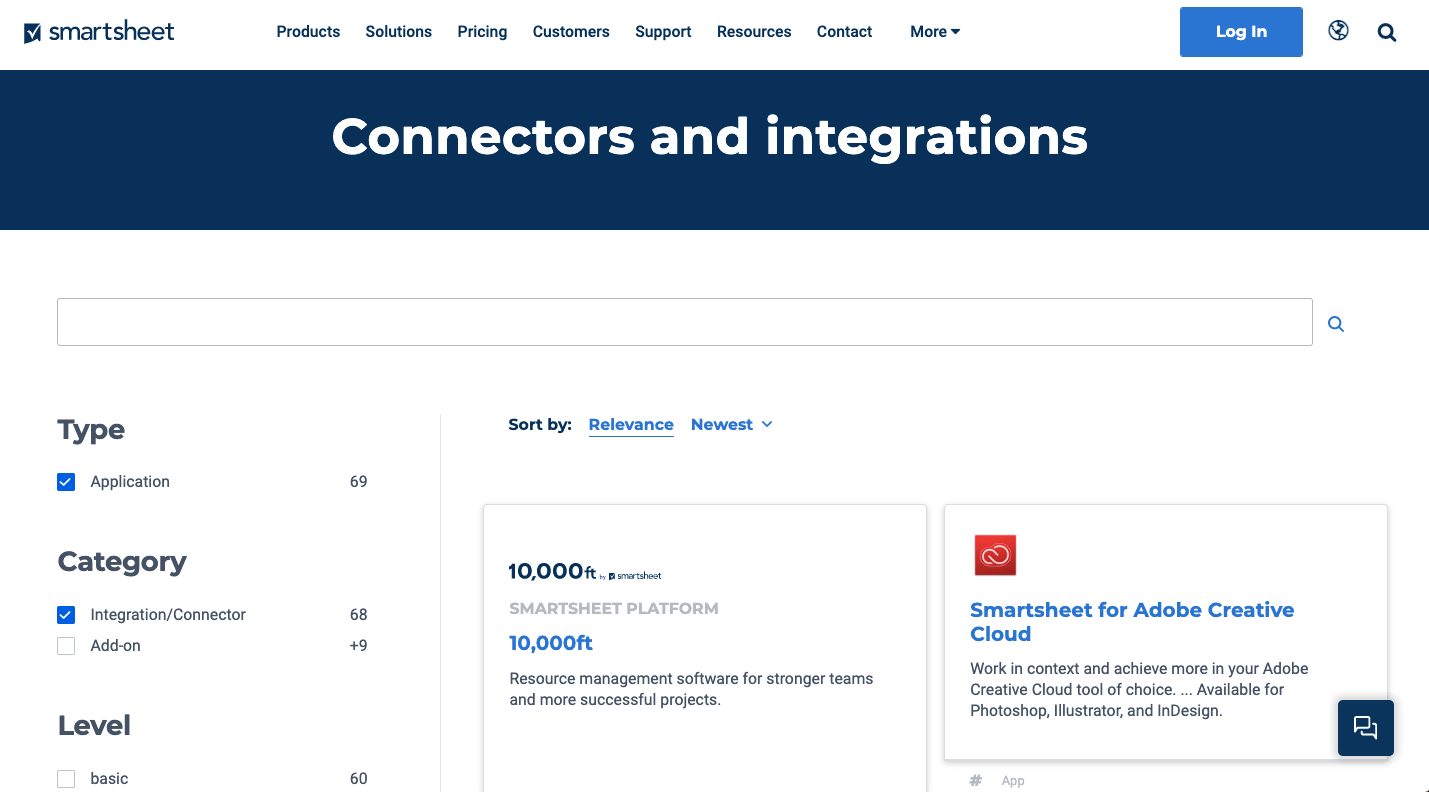Click the Add-on count +9

point(358,646)
